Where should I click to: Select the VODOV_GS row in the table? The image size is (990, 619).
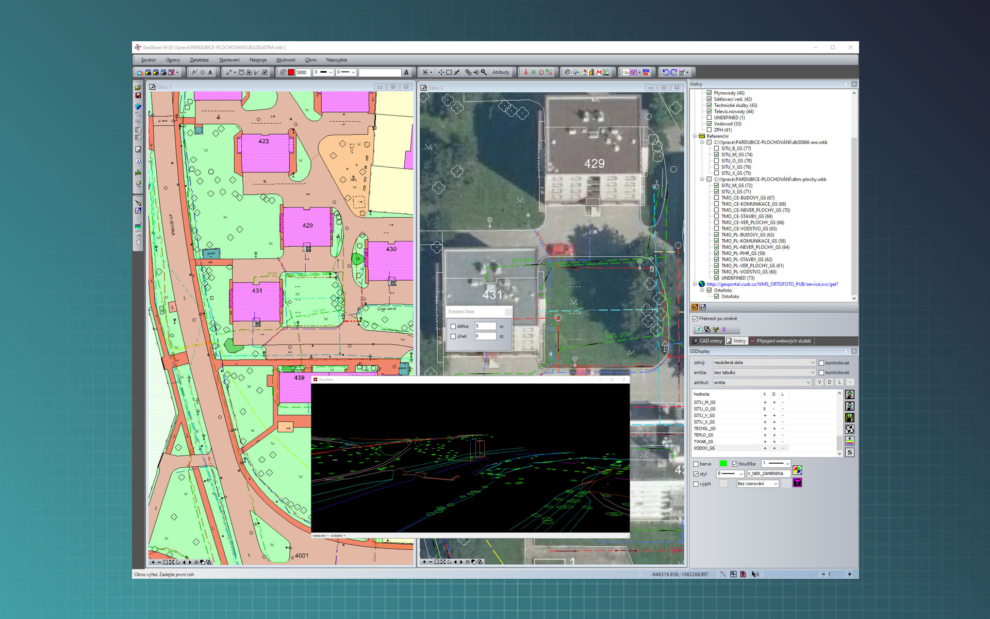pyautogui.click(x=741, y=448)
